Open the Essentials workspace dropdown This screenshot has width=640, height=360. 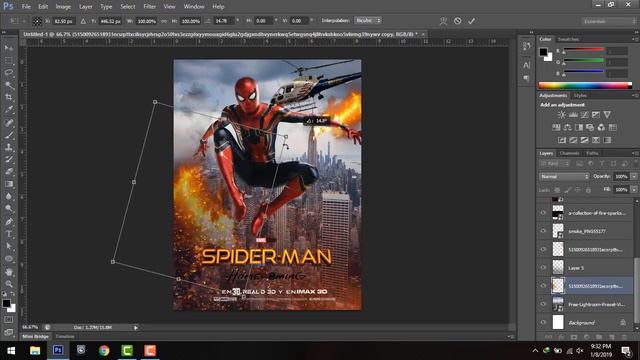pyautogui.click(x=608, y=21)
